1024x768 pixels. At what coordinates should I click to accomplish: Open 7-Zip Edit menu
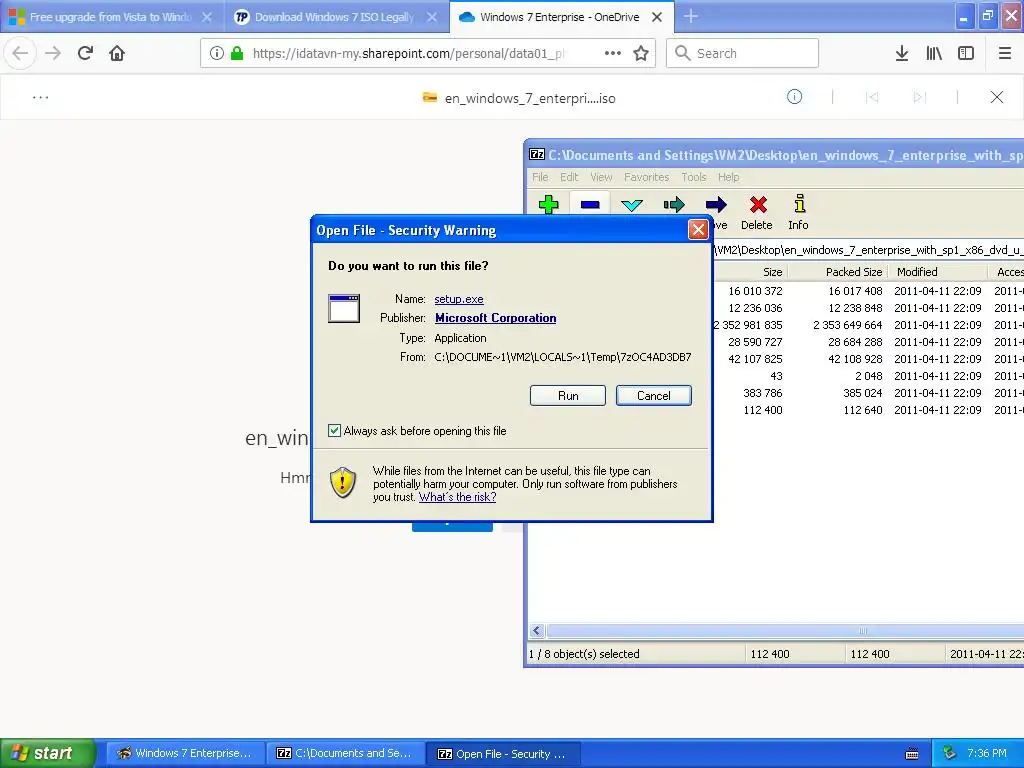pos(569,177)
